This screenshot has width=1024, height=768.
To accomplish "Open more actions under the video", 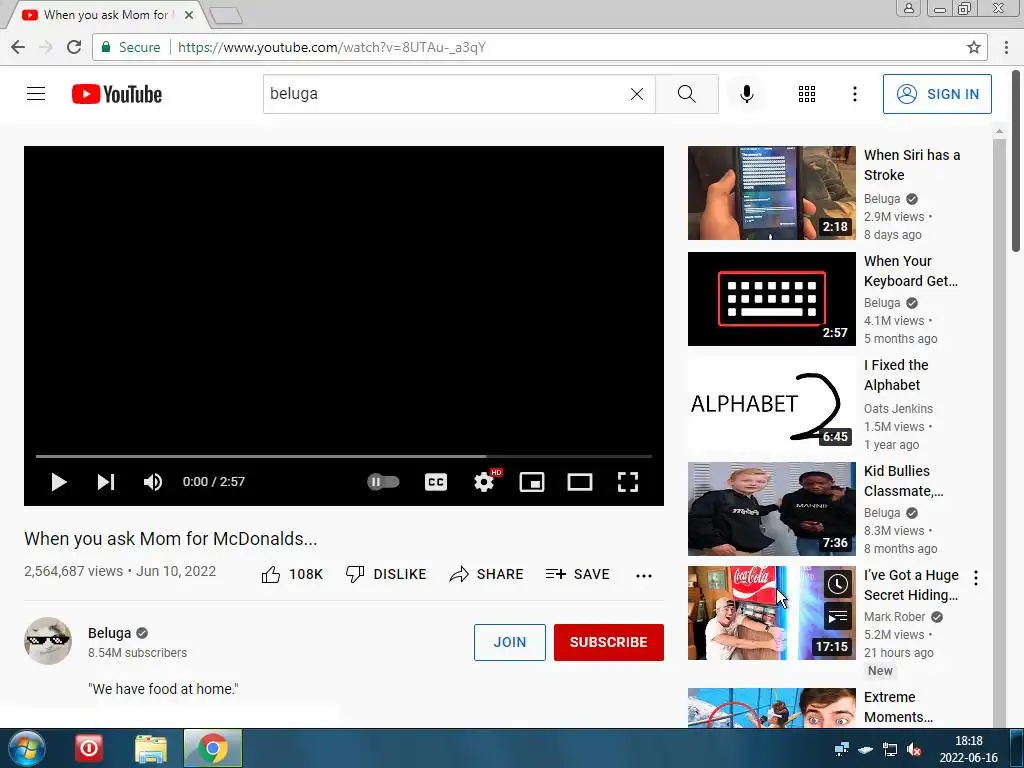I will tap(643, 575).
